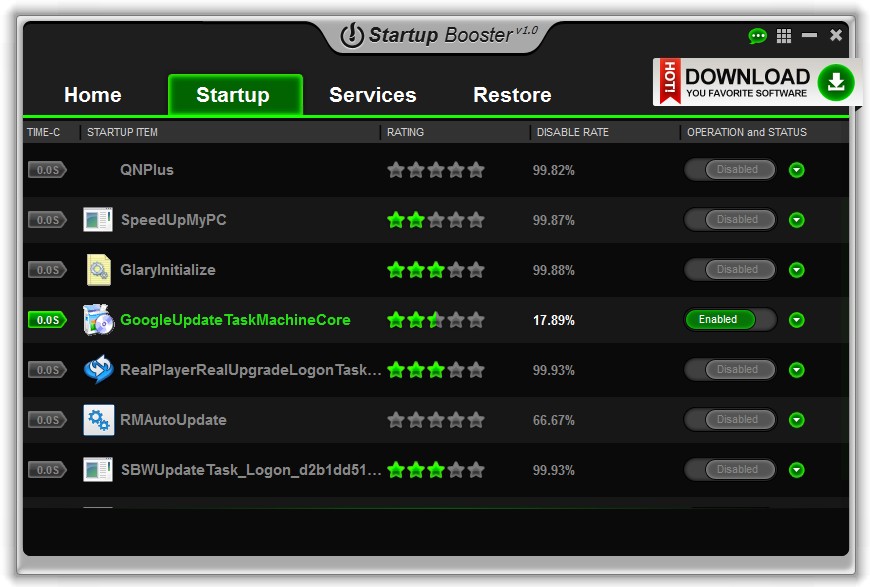The height and width of the screenshot is (587, 870).
Task: Click the GlaryInitialize 0.0S time badge
Action: (x=47, y=270)
